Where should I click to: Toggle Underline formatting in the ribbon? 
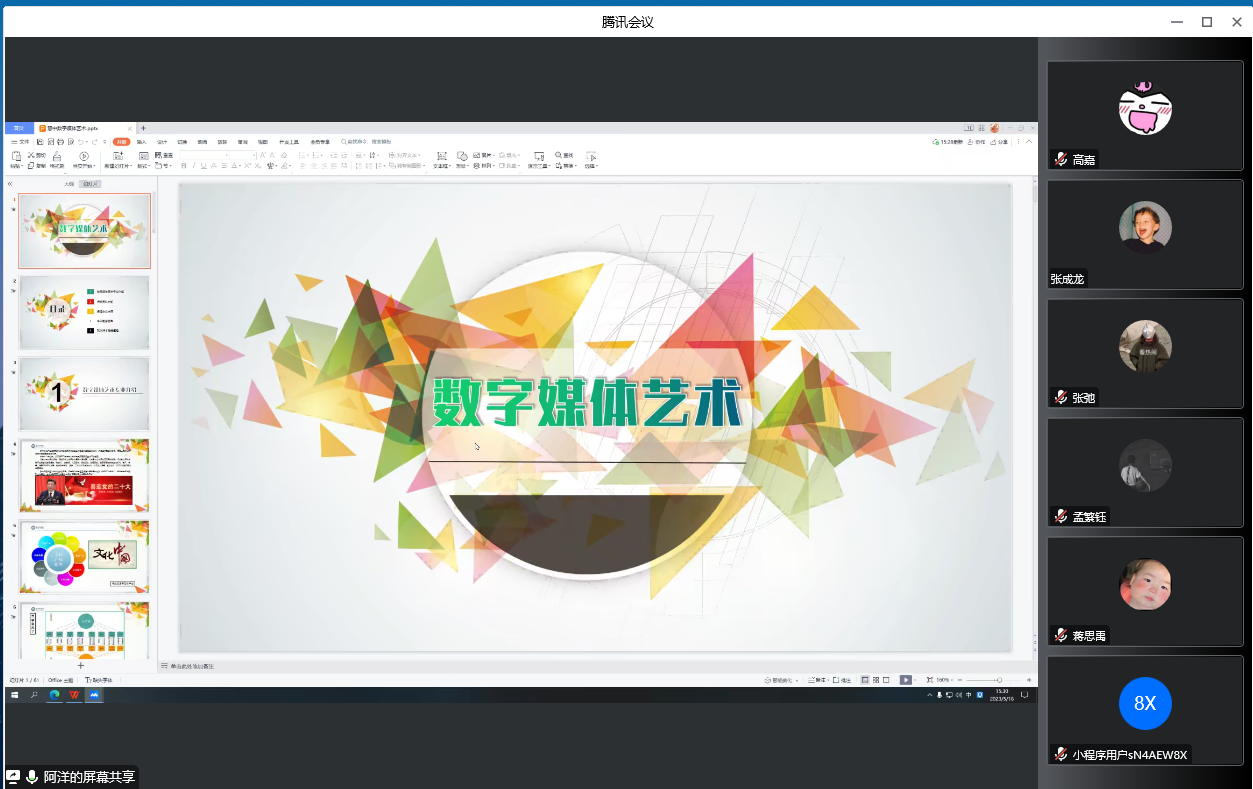tap(203, 166)
